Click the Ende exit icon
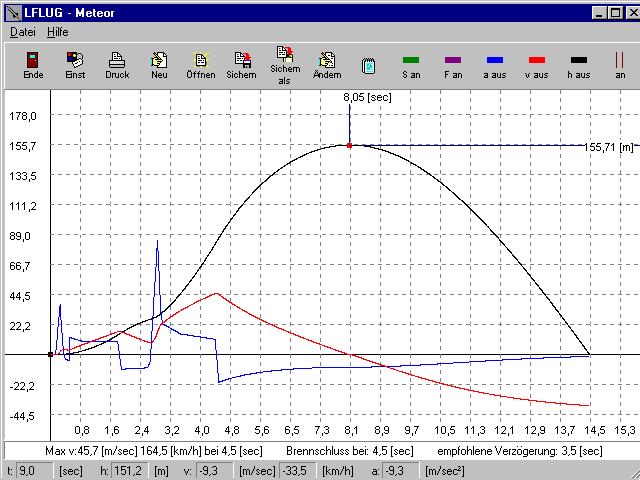 (x=32, y=65)
